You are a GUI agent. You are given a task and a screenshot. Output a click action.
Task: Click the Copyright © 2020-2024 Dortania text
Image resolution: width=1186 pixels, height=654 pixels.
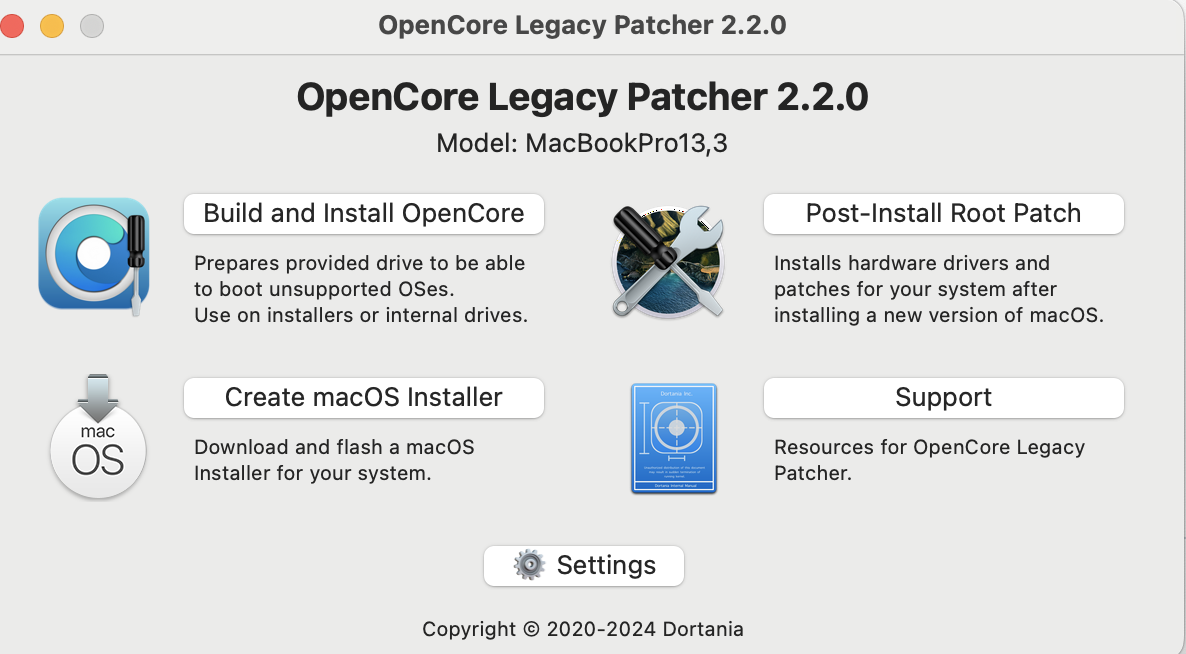pos(582,629)
